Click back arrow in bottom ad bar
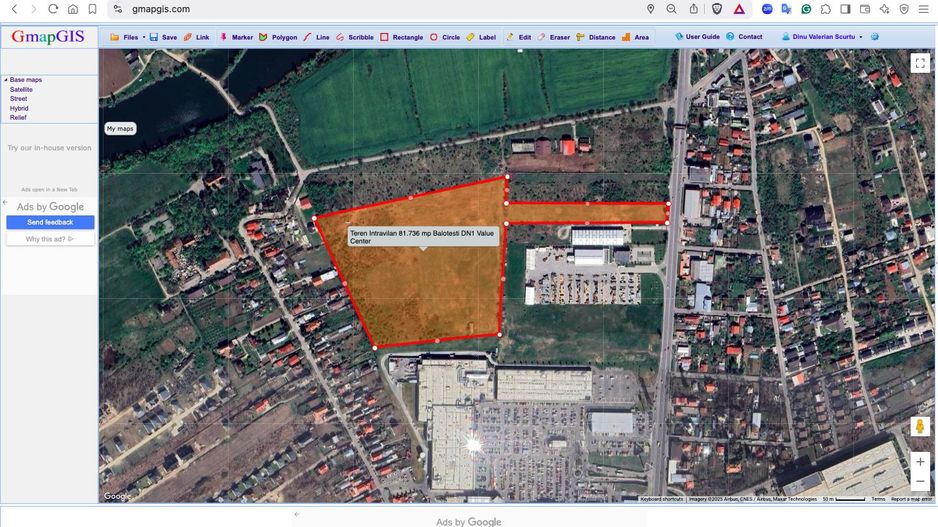938x527 pixels. point(297,514)
